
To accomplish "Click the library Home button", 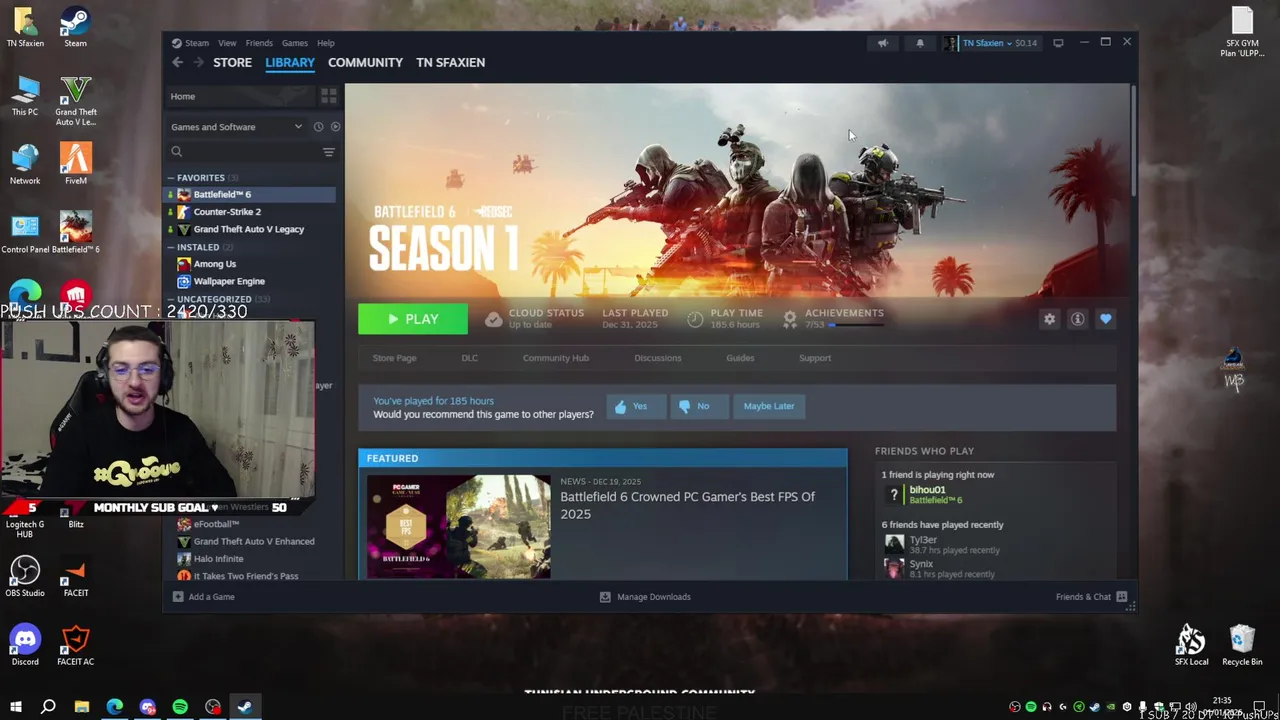I will tap(241, 96).
